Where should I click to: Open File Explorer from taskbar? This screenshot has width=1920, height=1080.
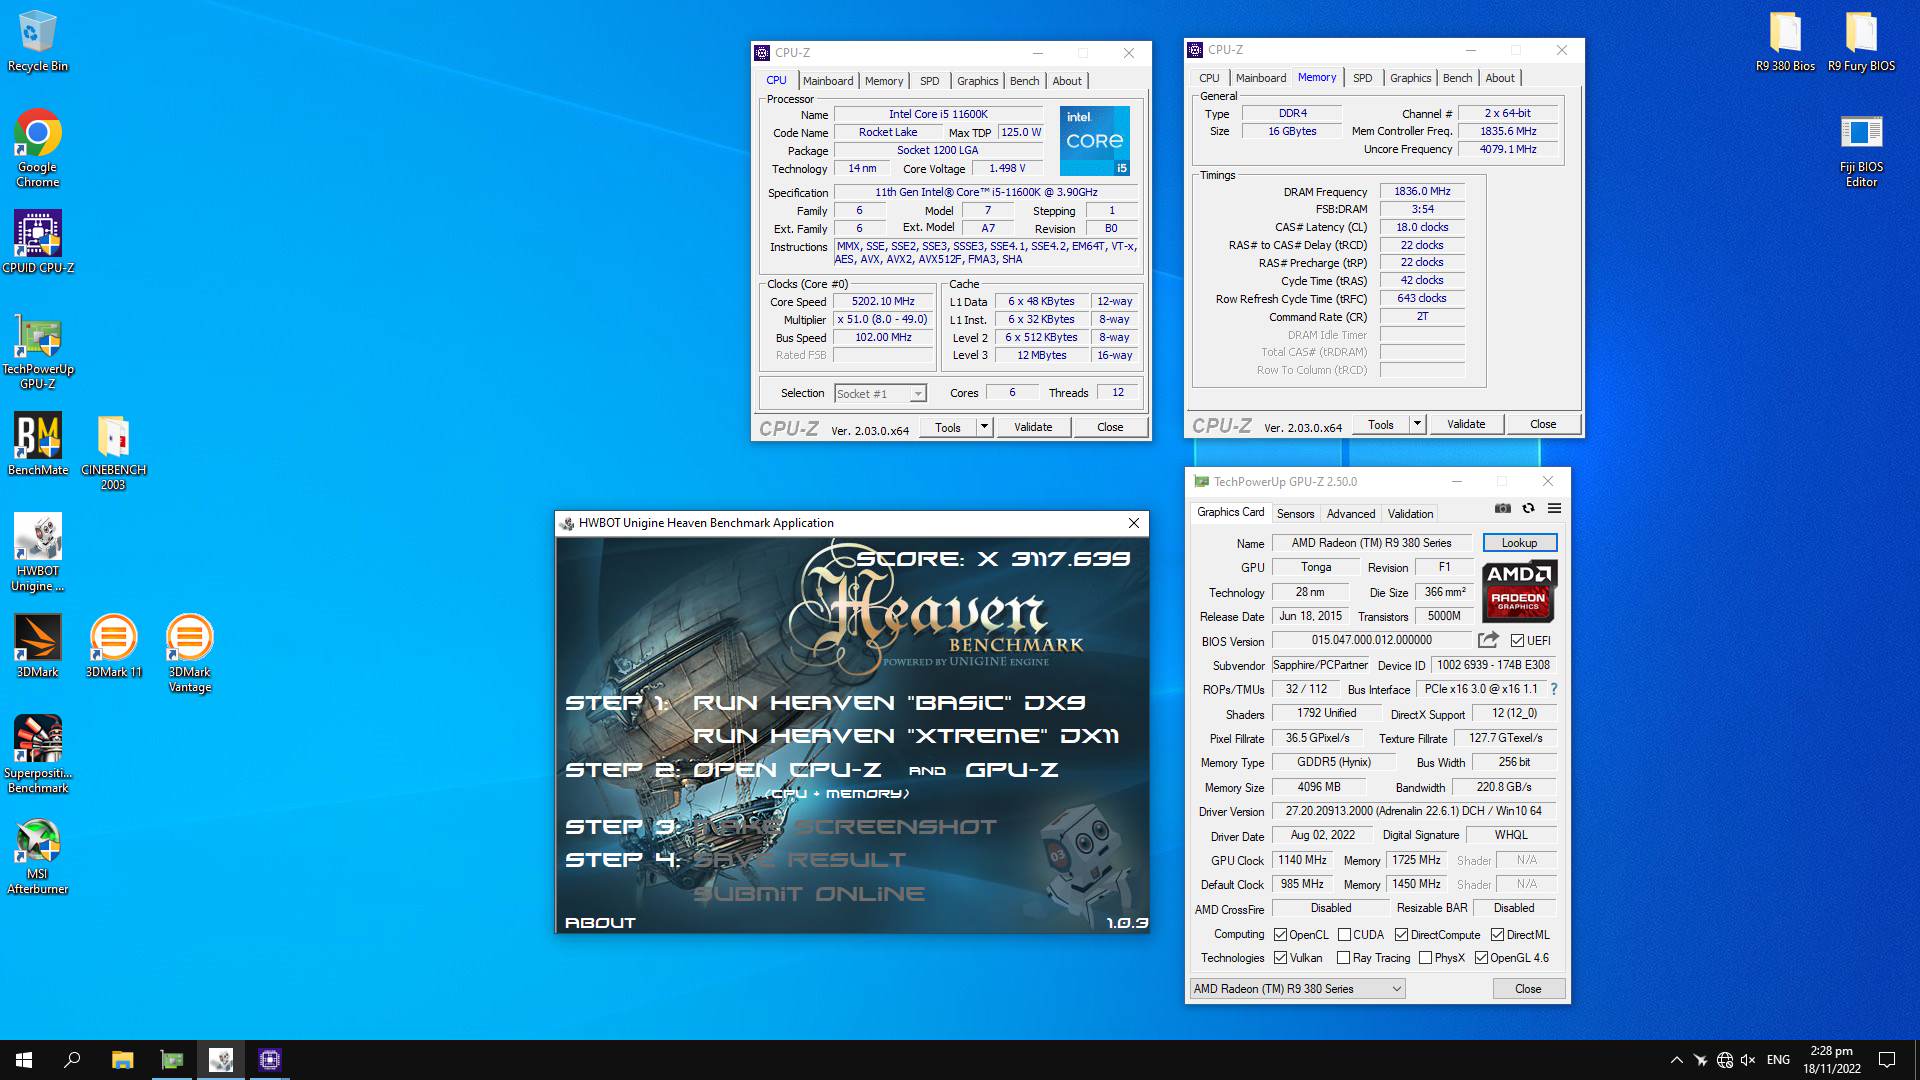pos(122,1060)
